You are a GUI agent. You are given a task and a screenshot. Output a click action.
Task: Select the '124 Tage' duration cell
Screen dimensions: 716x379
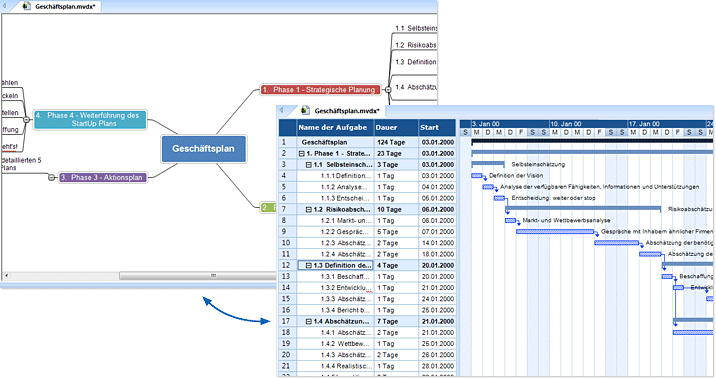396,142
